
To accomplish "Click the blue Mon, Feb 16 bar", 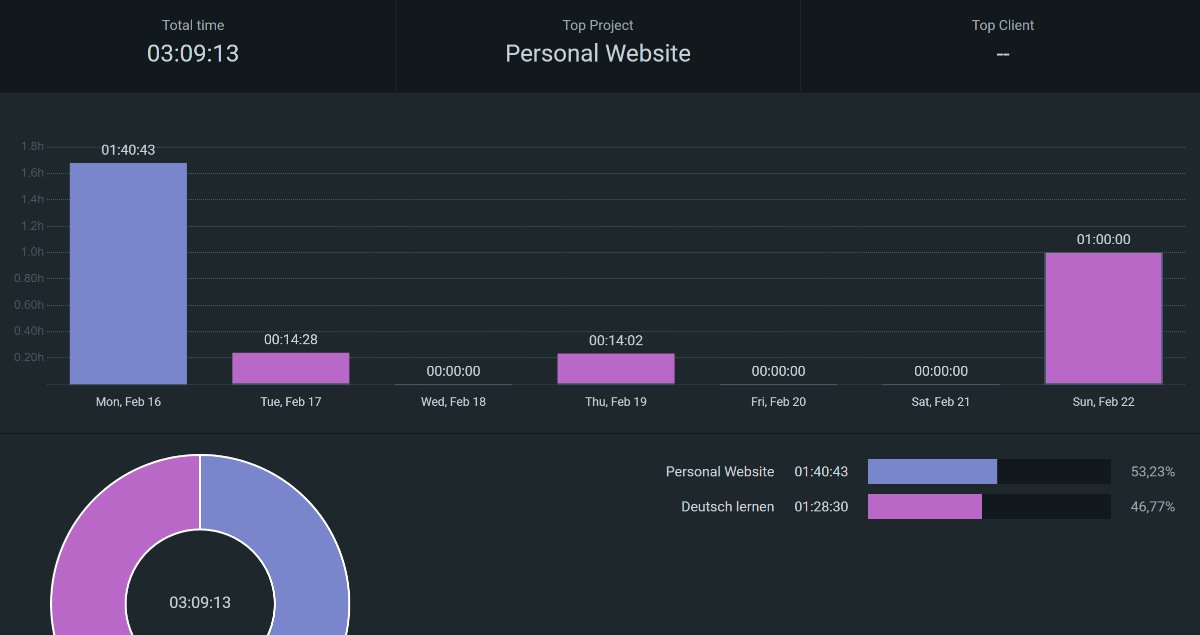I will pos(128,273).
